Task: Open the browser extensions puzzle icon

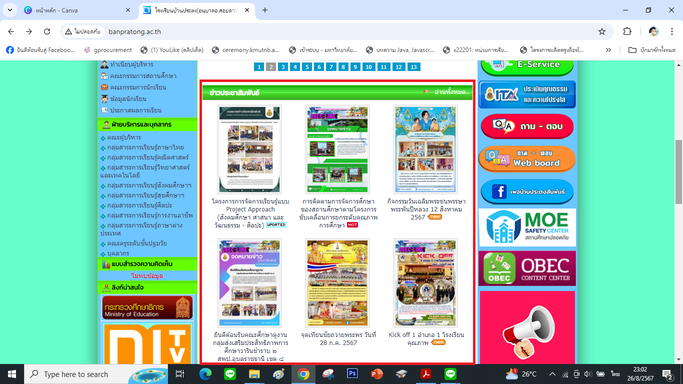Action: 627,31
